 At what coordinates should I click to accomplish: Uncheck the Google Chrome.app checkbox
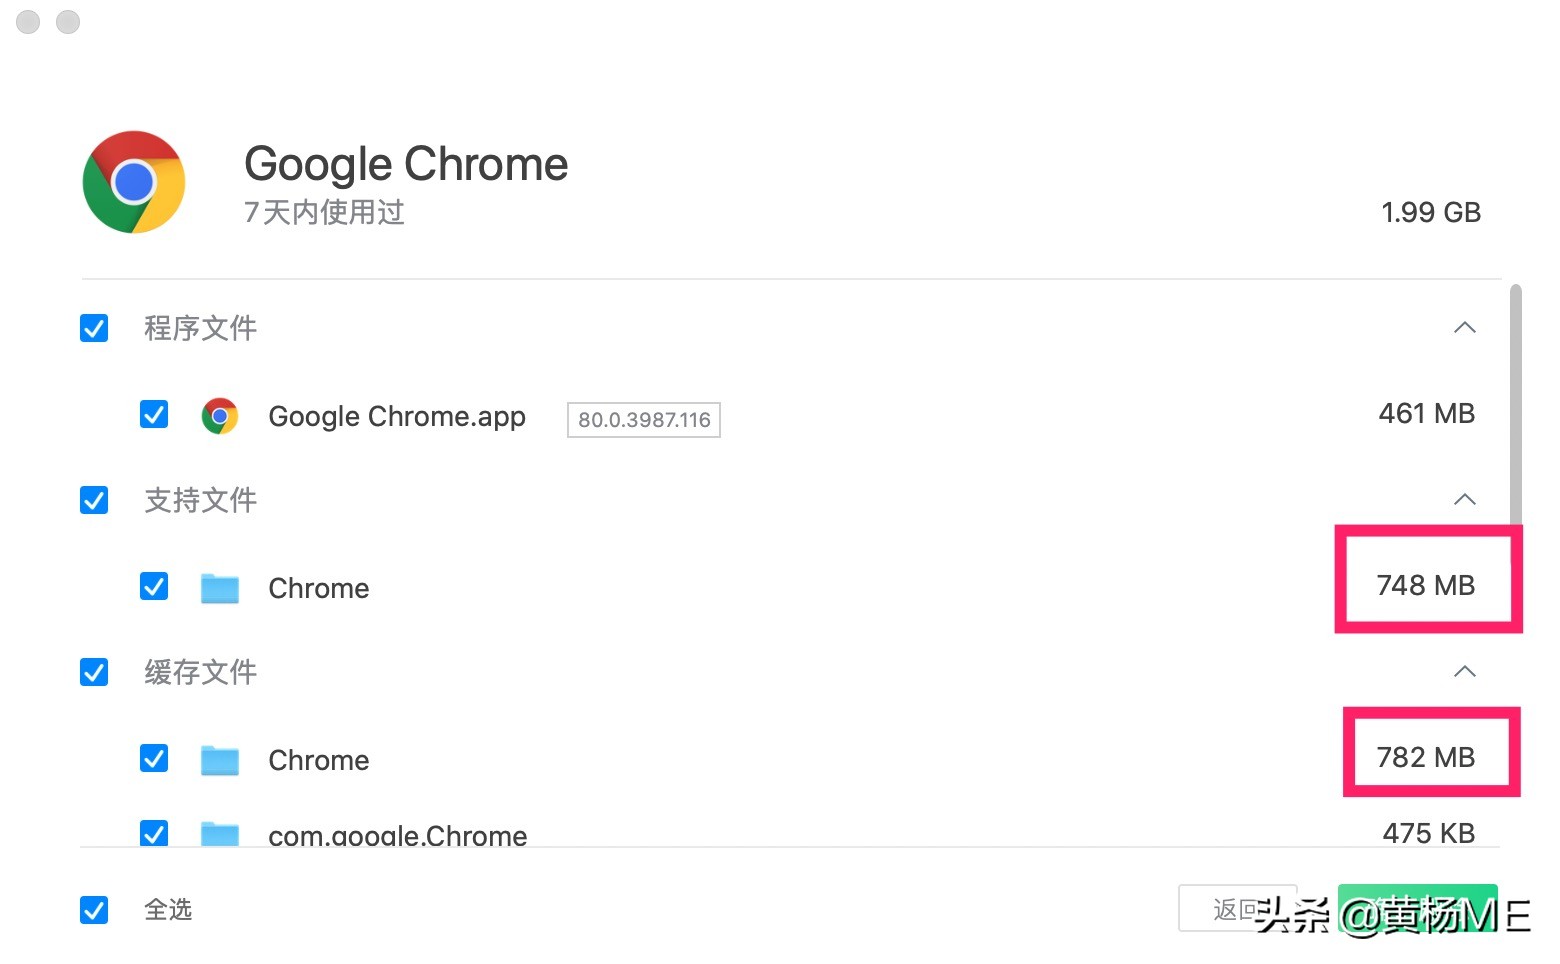(x=154, y=414)
